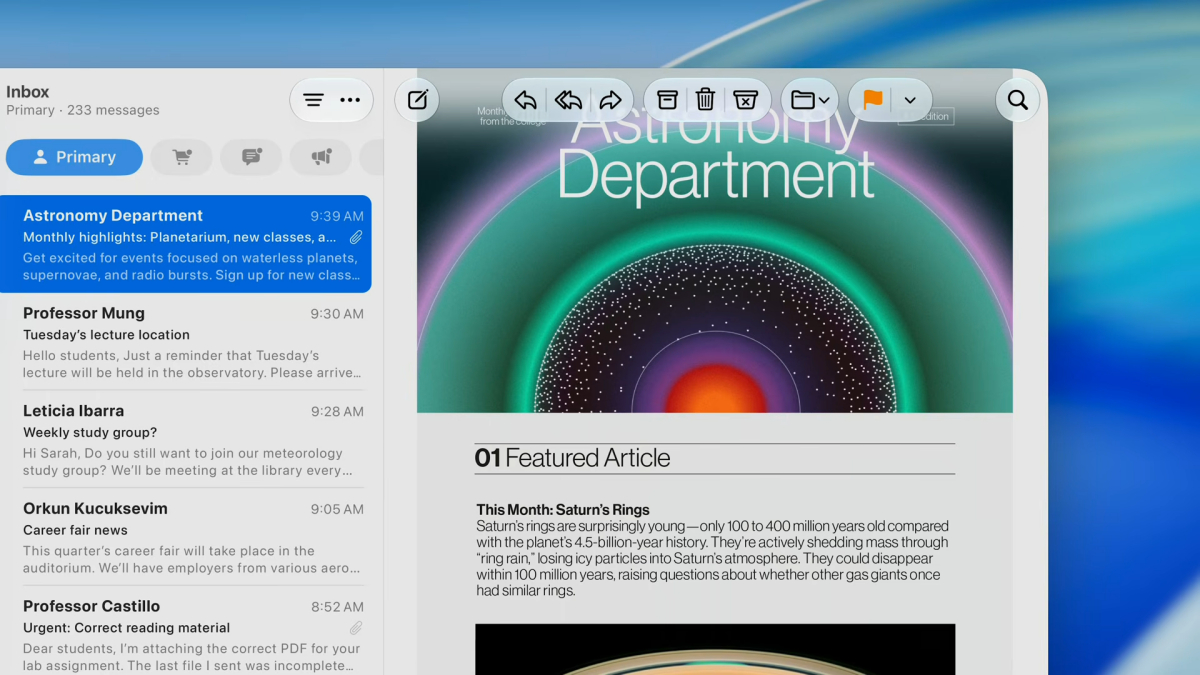Open the more options ellipsis menu
This screenshot has height=675, width=1200.
[350, 100]
